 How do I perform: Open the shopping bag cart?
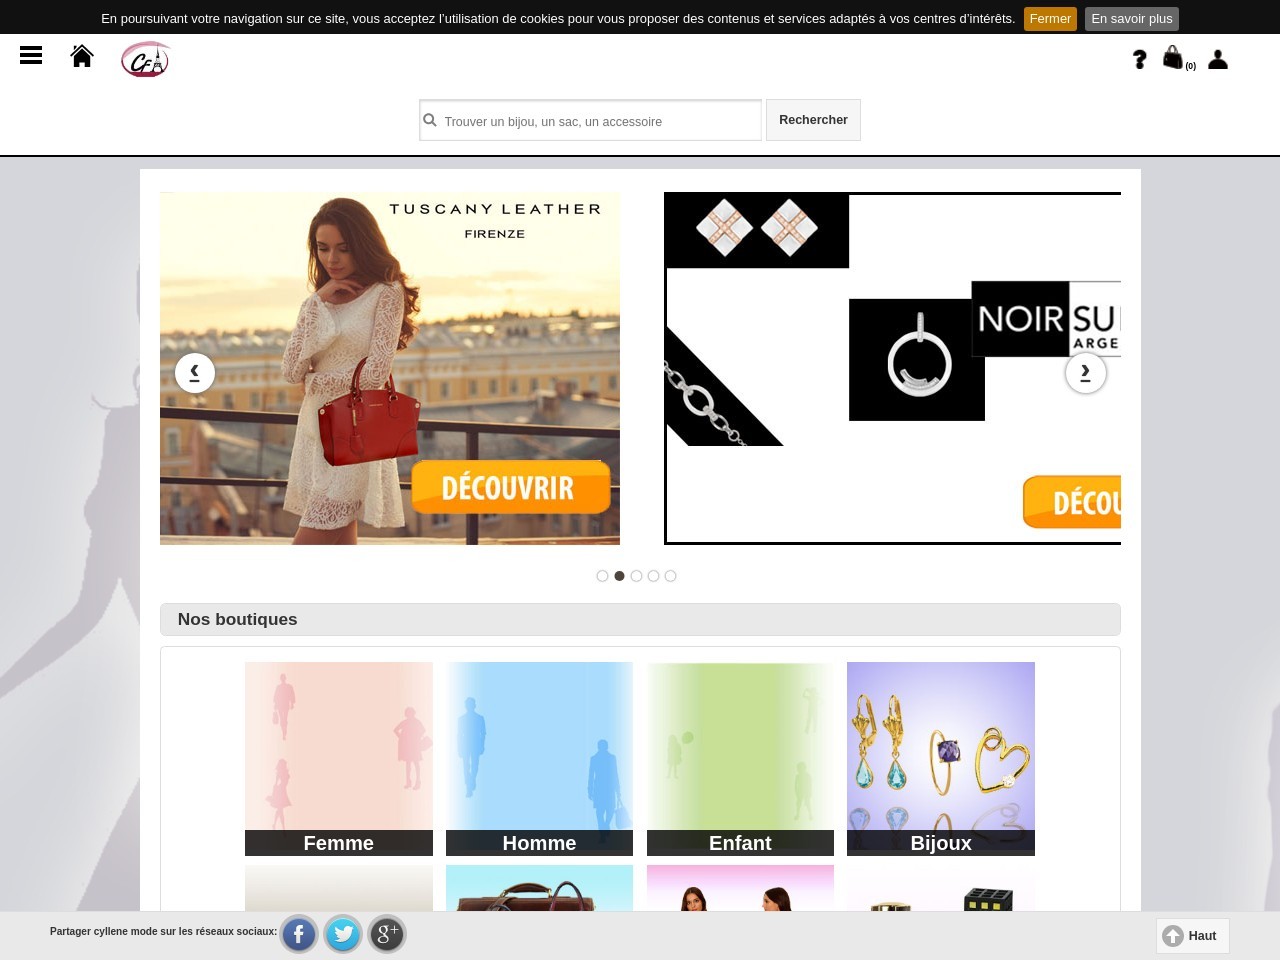pyautogui.click(x=1173, y=58)
